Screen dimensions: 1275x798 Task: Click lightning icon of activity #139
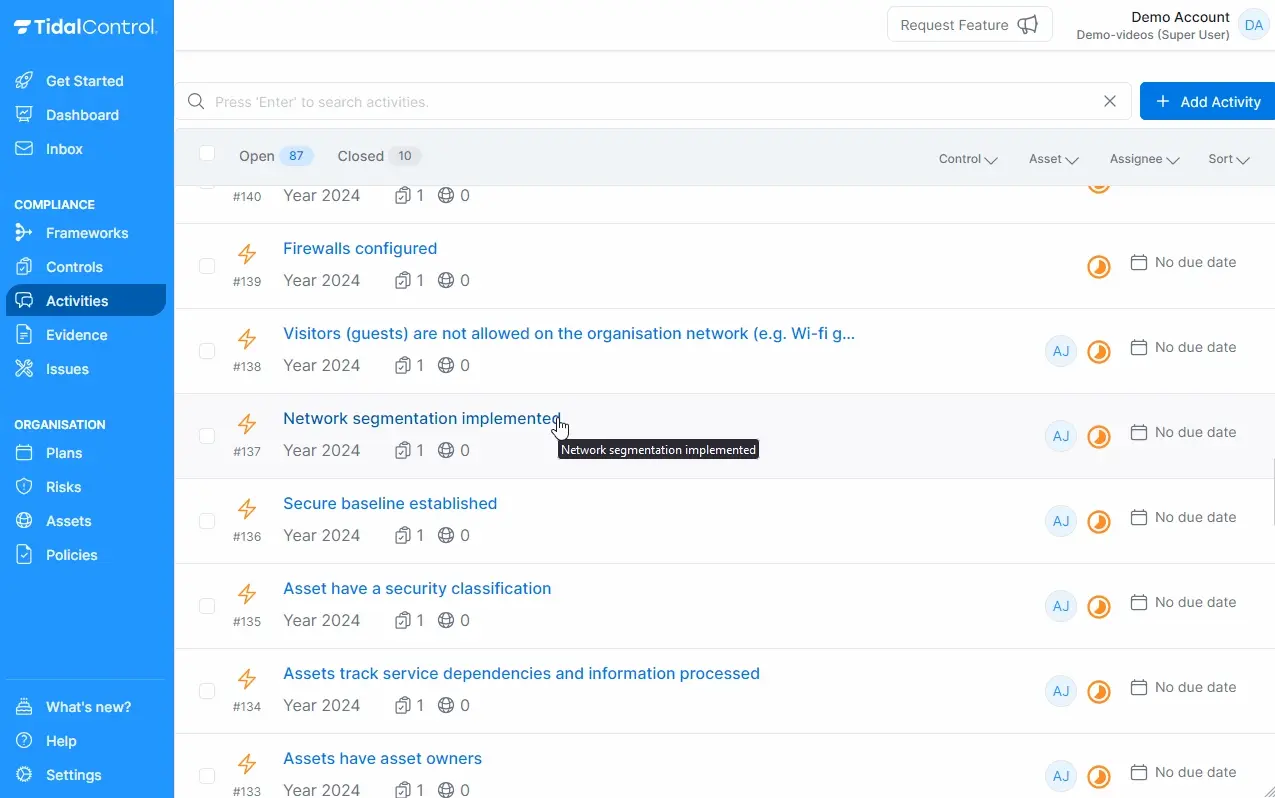click(247, 254)
